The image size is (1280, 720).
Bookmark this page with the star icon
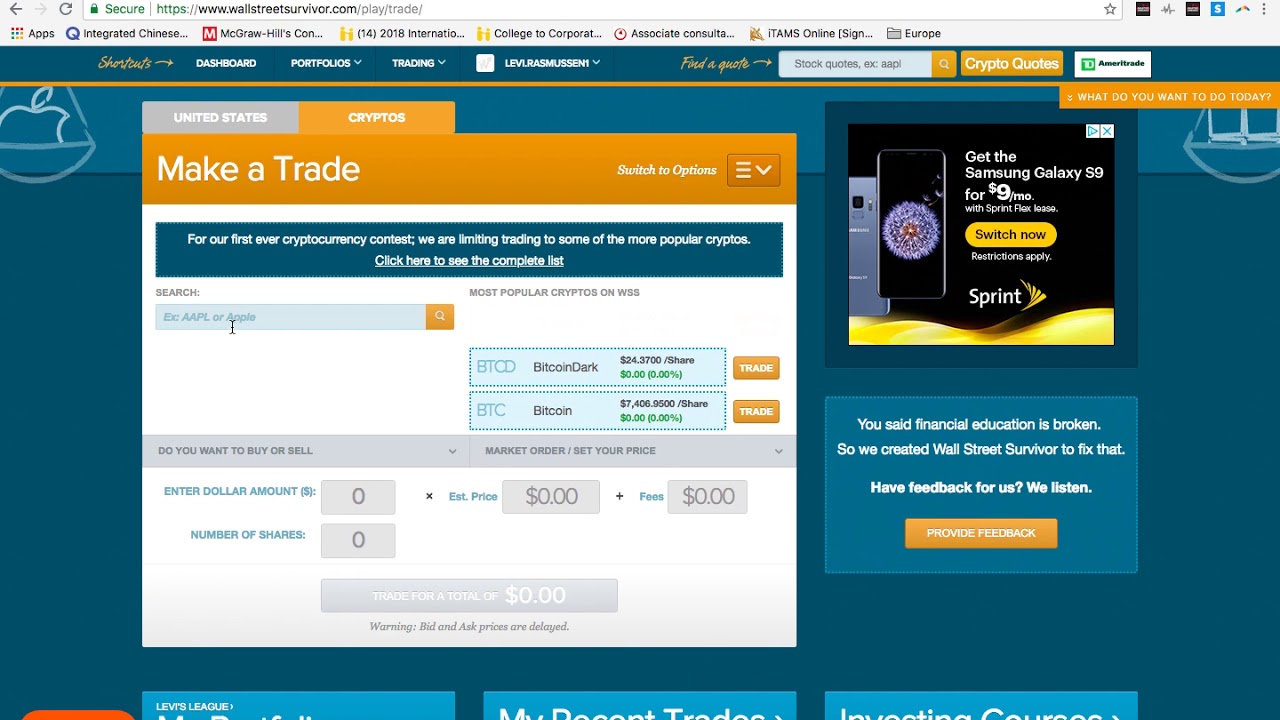pos(1110,9)
